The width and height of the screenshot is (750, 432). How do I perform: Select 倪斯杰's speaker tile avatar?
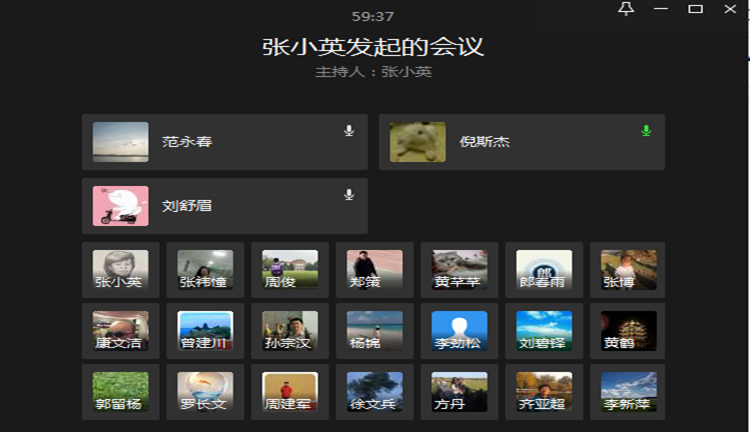(417, 142)
